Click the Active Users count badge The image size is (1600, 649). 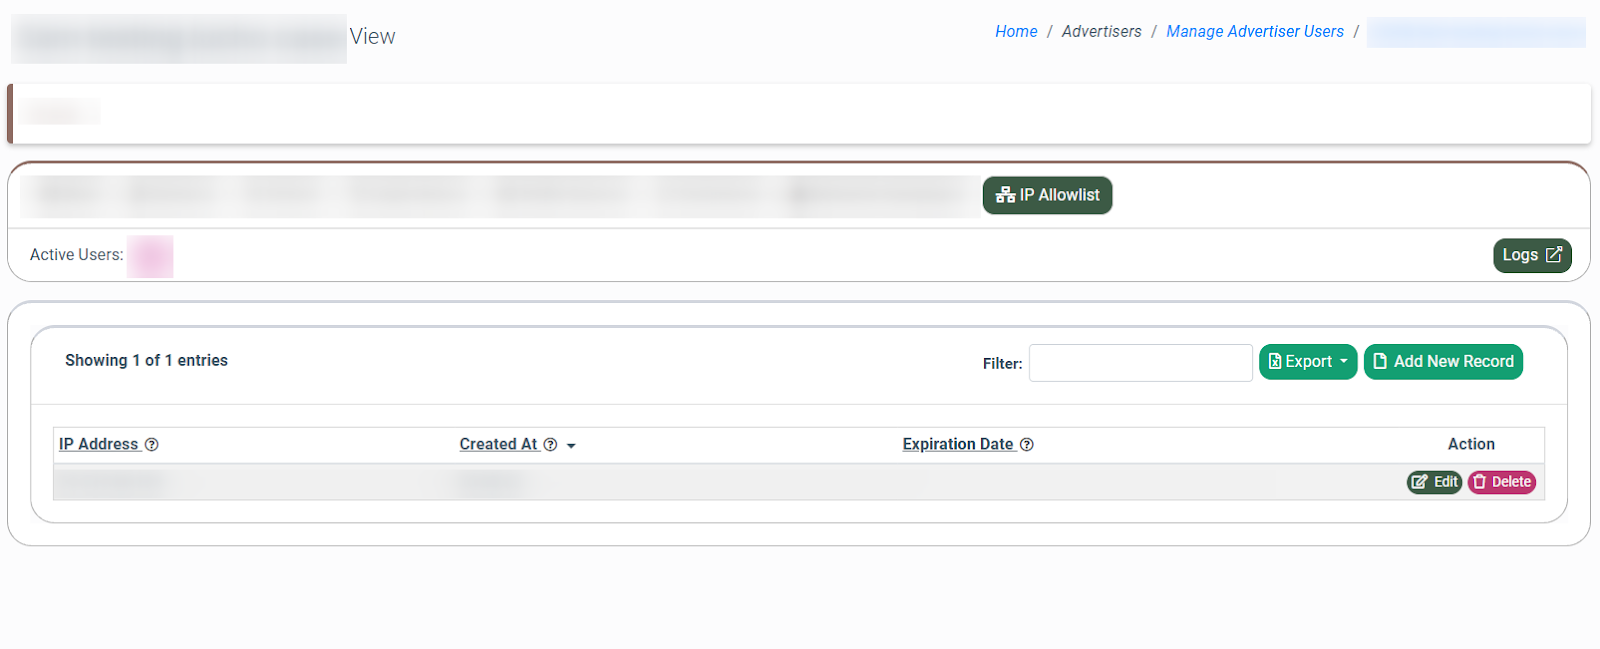[150, 256]
